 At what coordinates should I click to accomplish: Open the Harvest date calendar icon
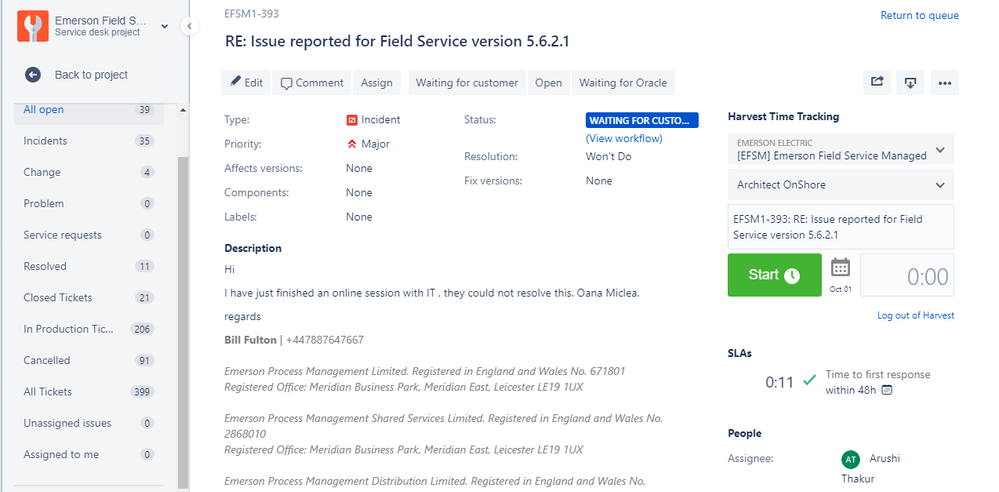pos(840,268)
